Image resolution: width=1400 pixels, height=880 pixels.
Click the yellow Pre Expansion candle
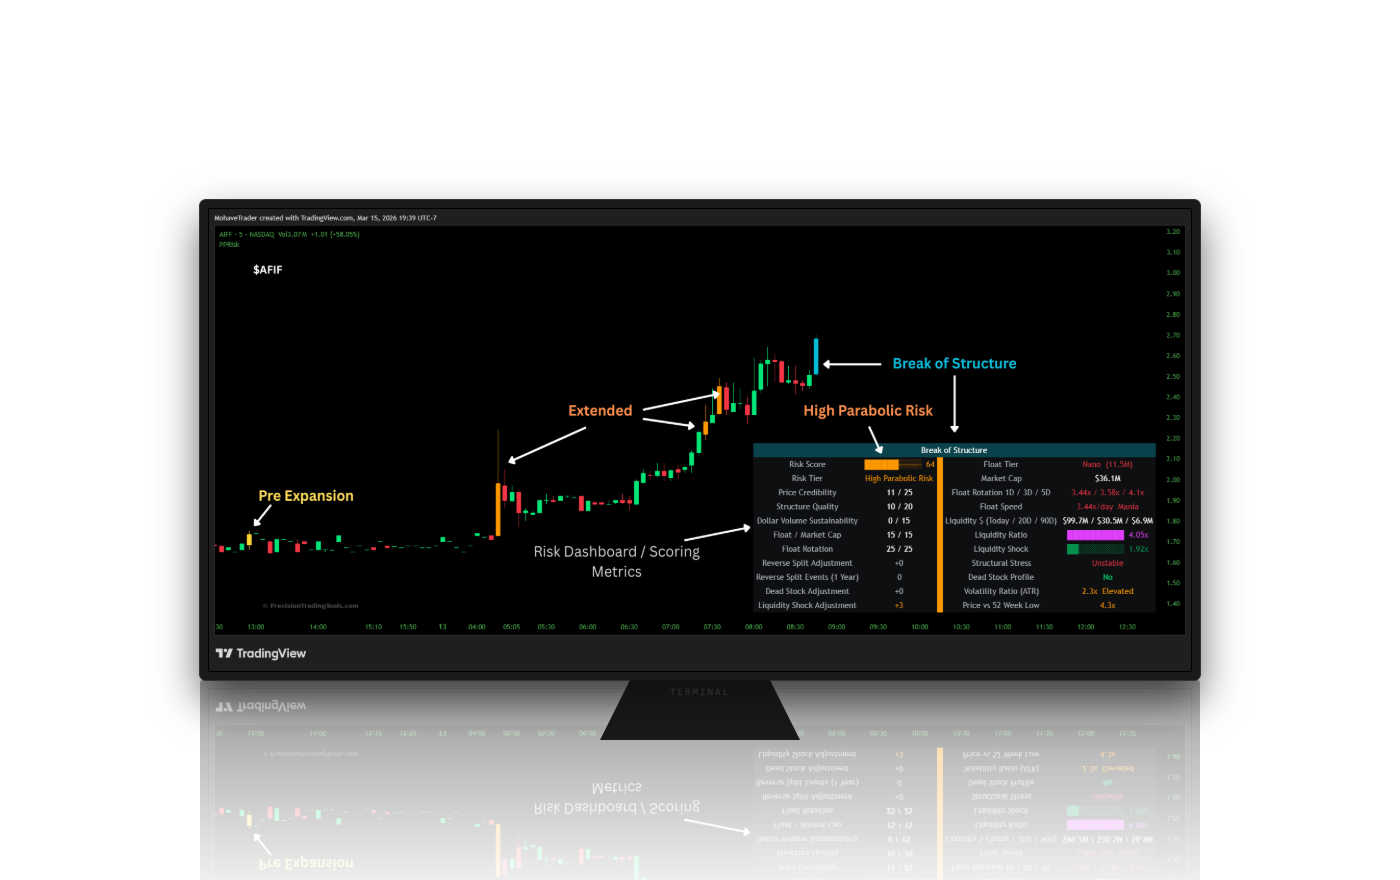[250, 539]
